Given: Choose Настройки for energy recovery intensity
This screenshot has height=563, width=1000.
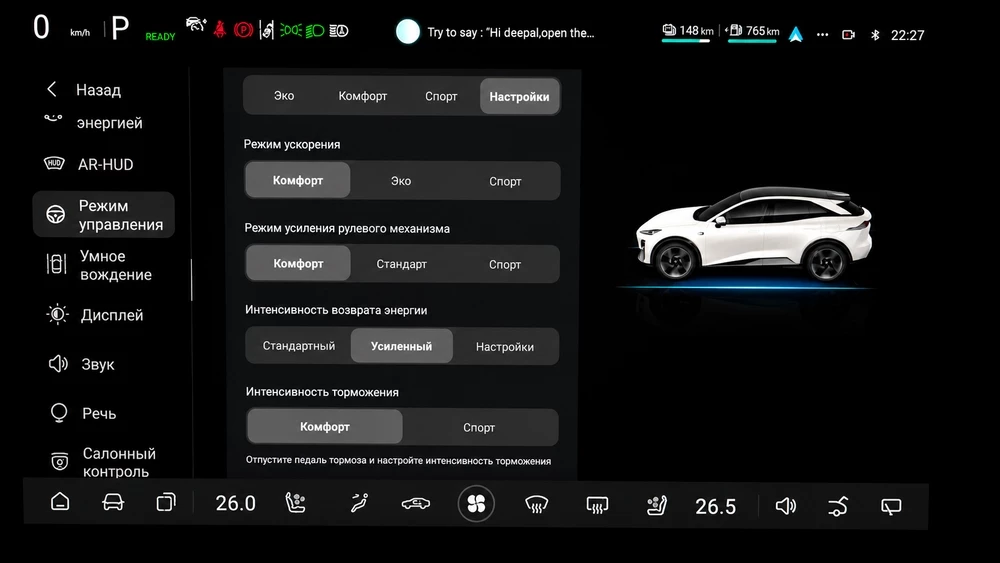Looking at the screenshot, I should coord(504,347).
